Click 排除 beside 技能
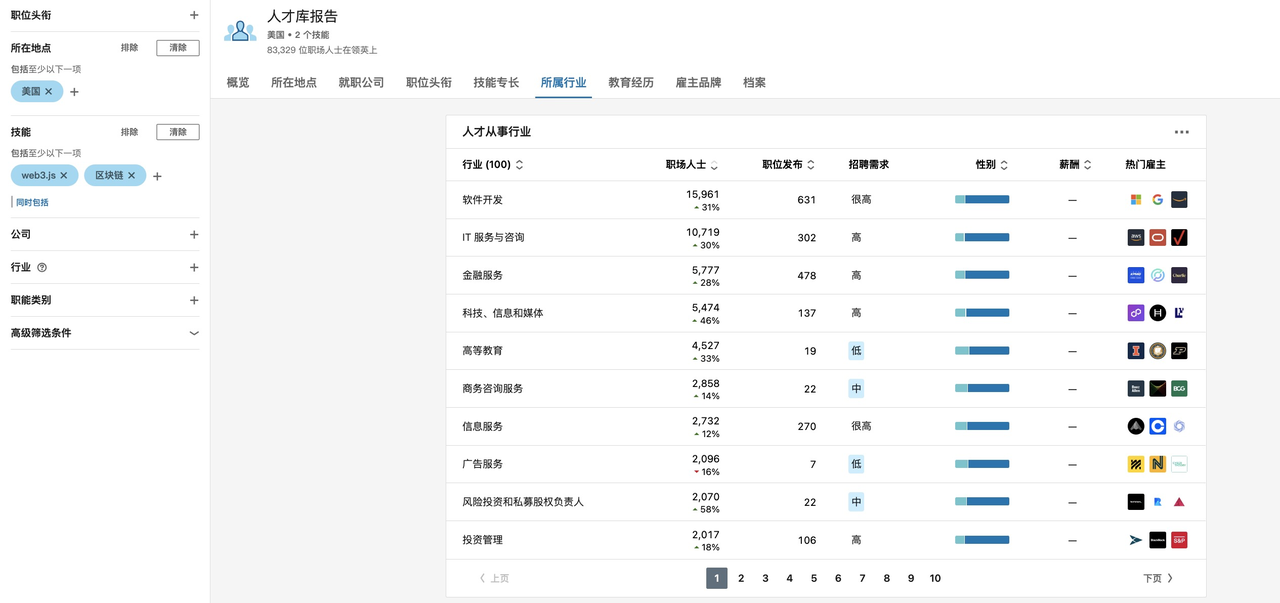Screen dimensions: 1280x603 click(129, 132)
